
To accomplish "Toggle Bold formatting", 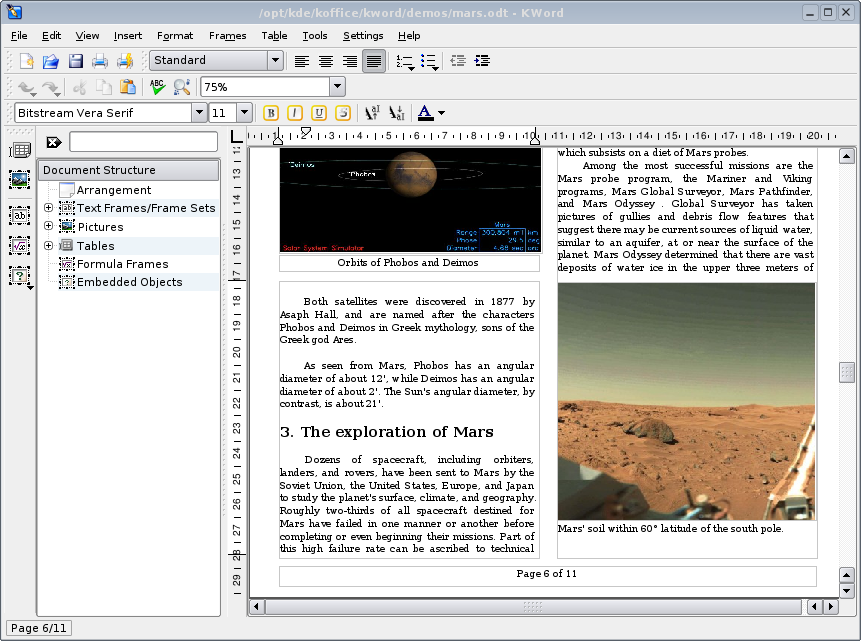I will 271,113.
